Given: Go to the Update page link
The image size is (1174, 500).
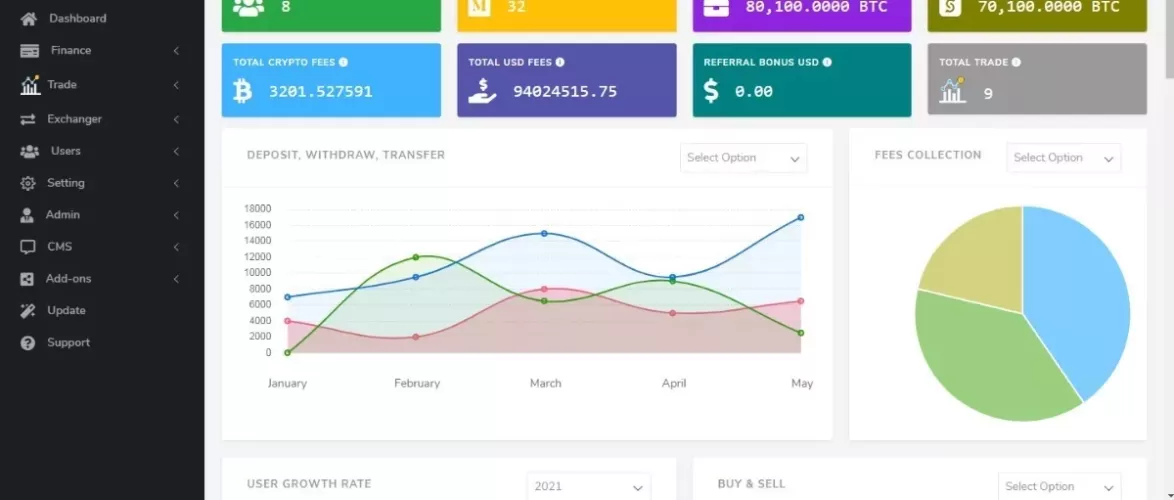Looking at the screenshot, I should (x=66, y=311).
